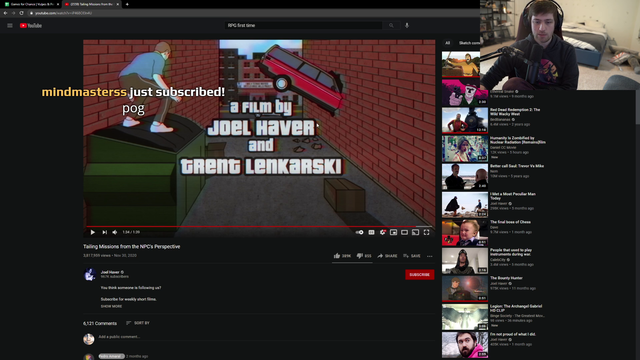Save the video to a playlist
640x360 pixels.
412,256
